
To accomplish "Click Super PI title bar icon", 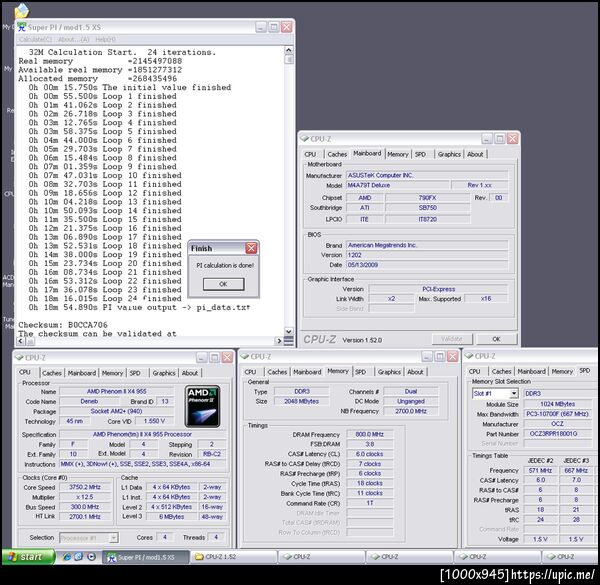I will (22, 27).
